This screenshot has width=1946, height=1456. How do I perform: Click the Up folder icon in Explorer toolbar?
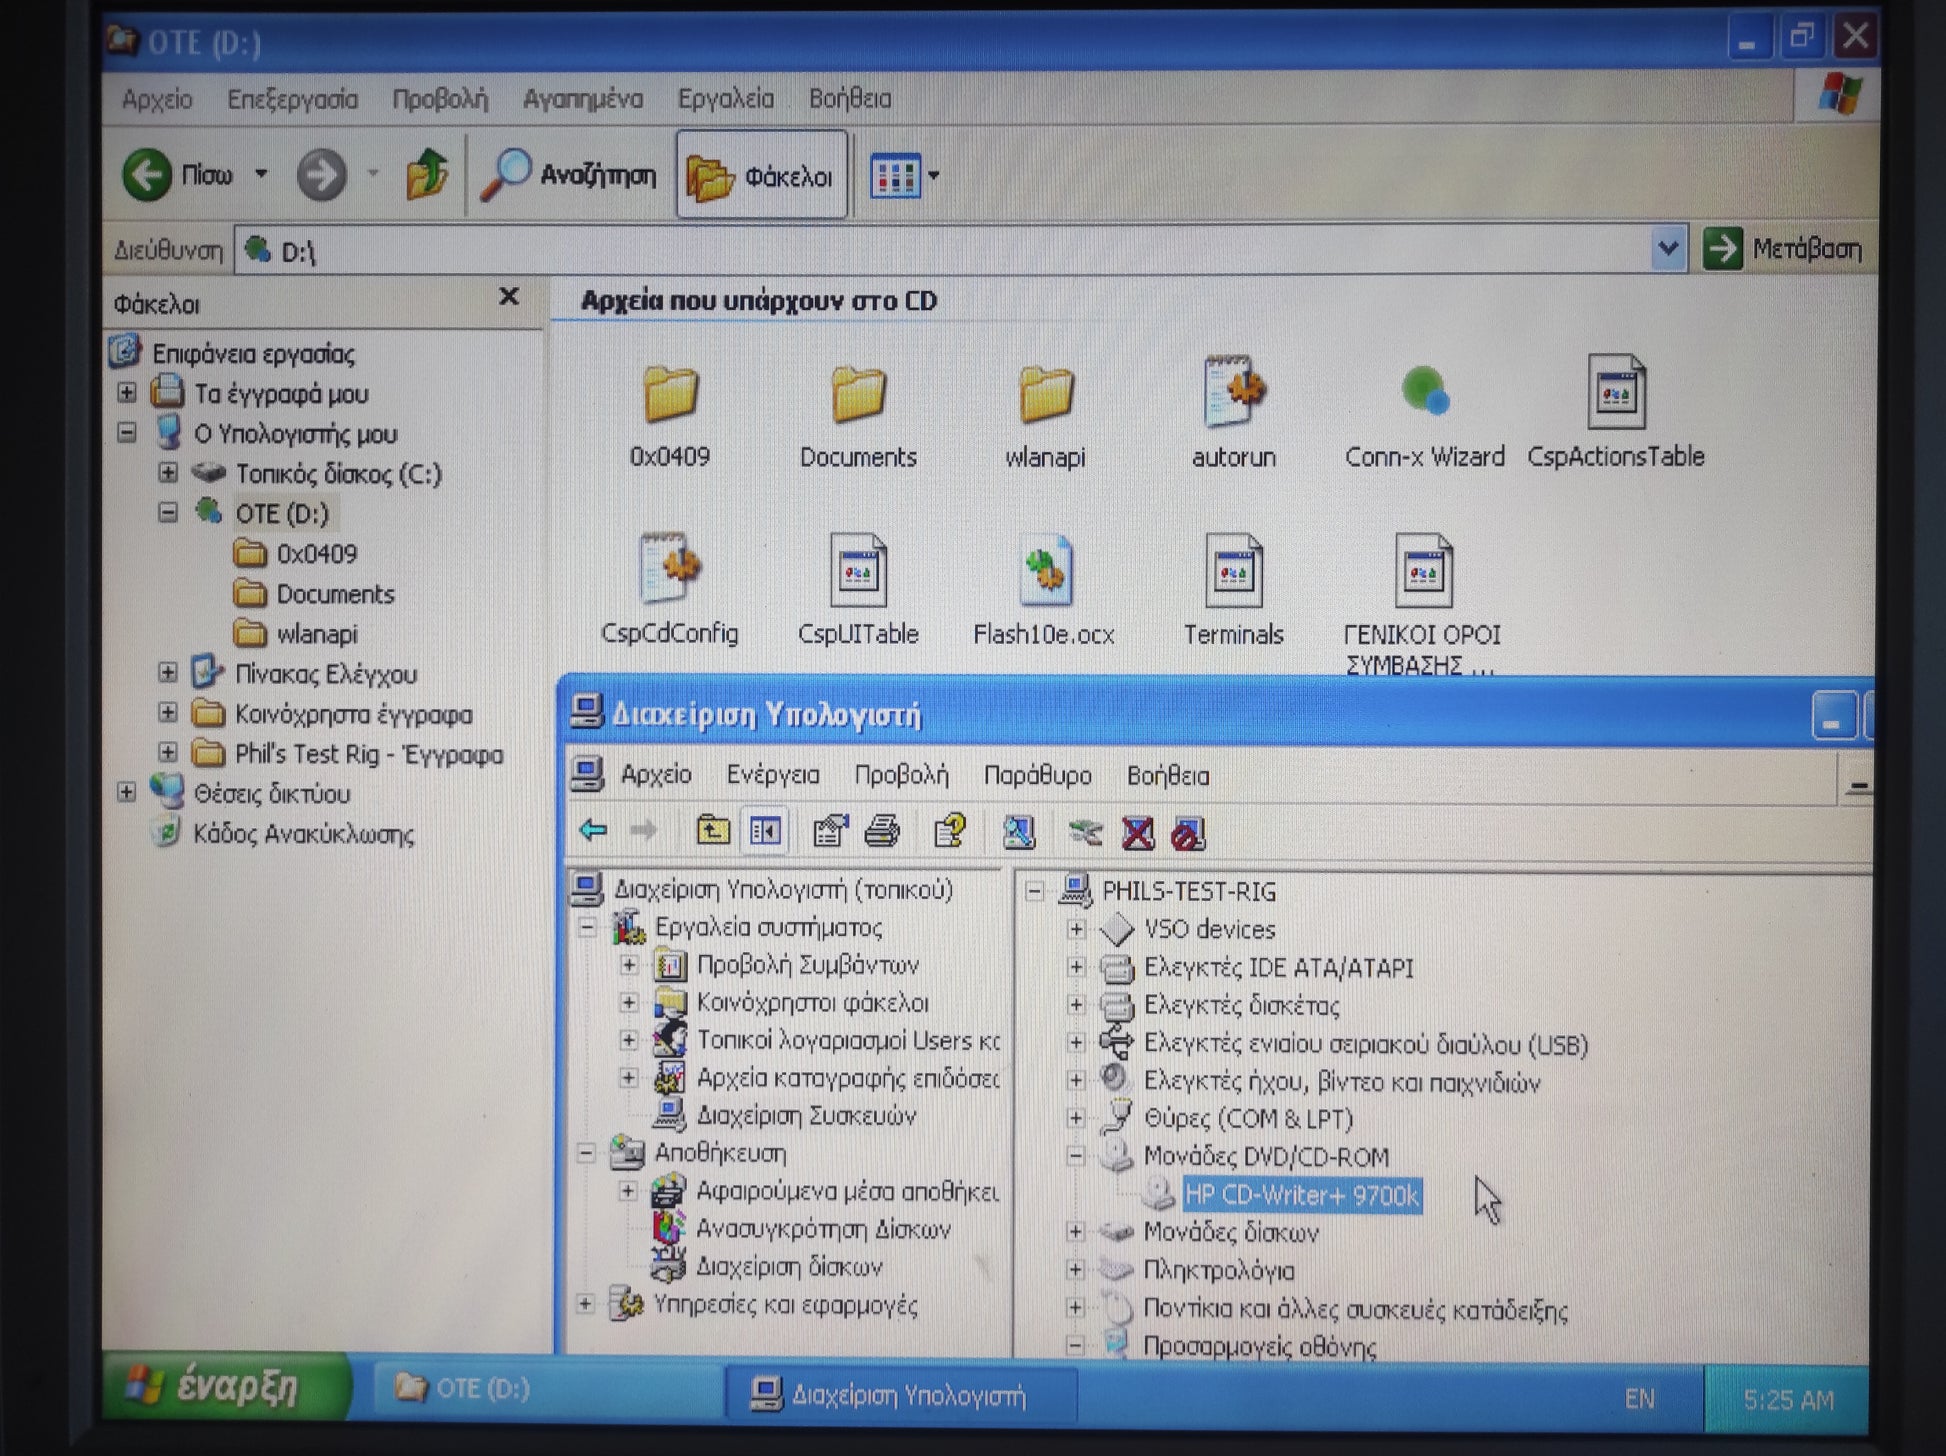[x=427, y=175]
